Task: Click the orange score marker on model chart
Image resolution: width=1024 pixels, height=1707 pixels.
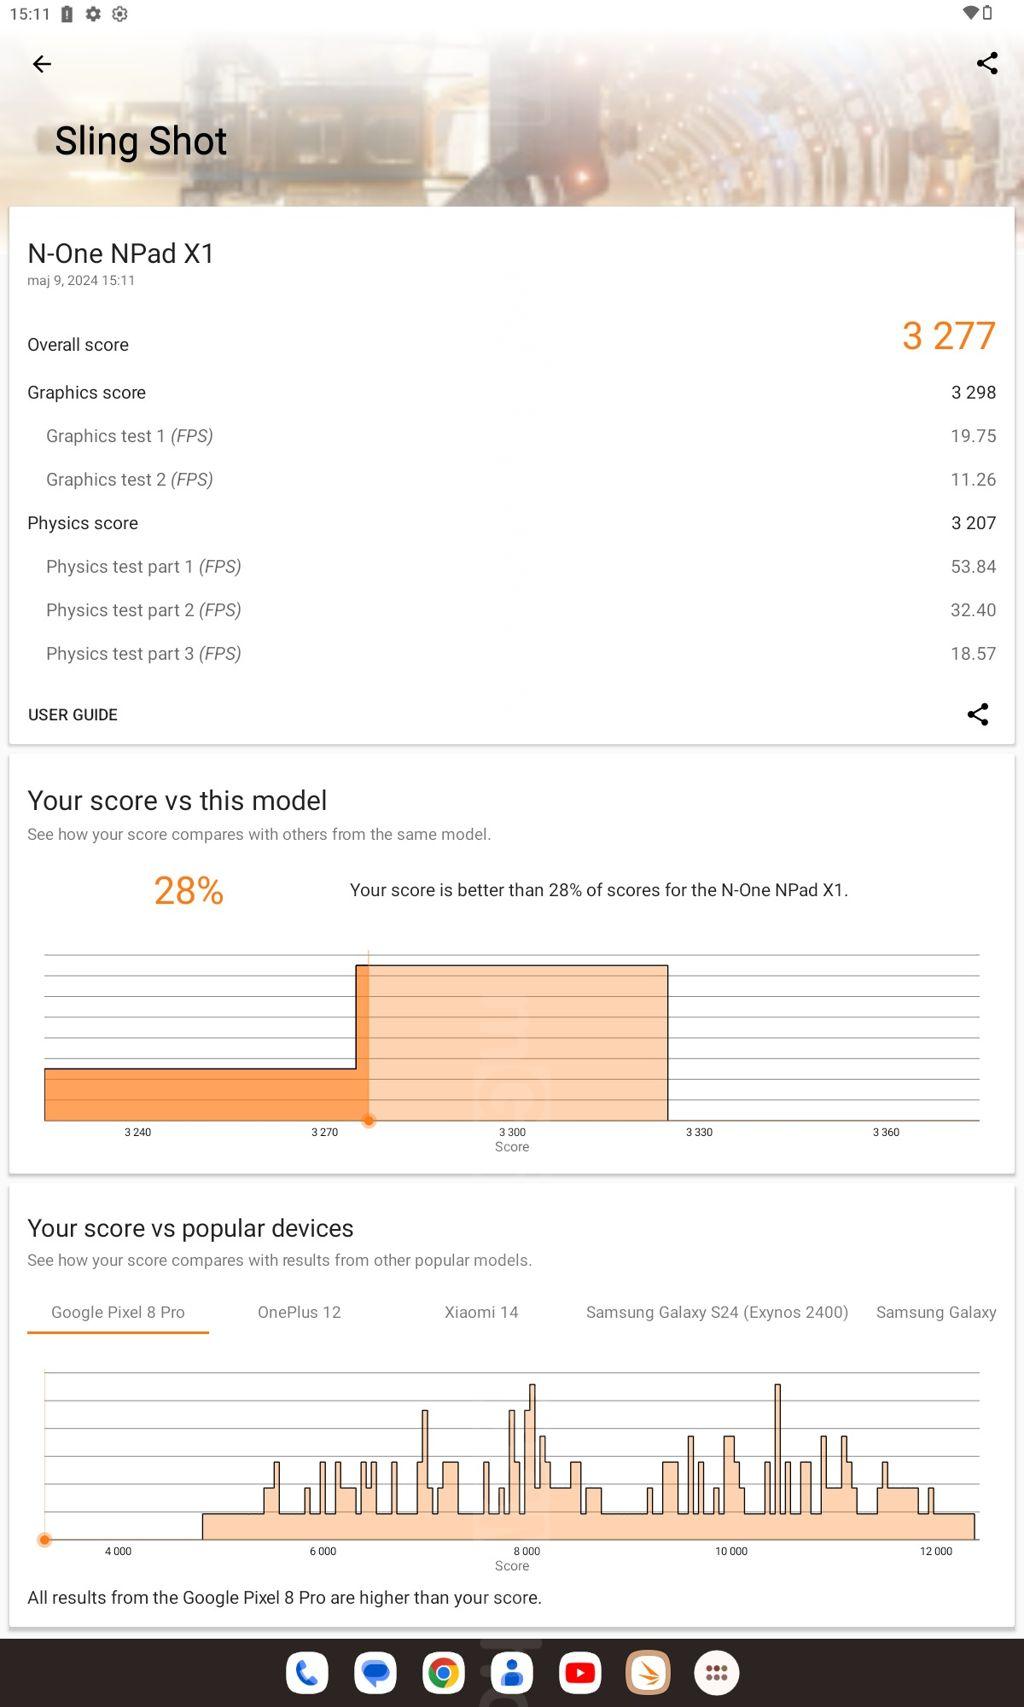Action: 369,1121
